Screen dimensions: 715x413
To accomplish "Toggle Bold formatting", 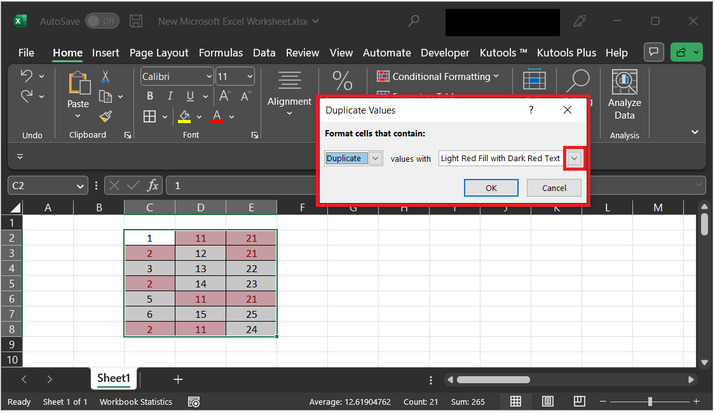I will [150, 96].
